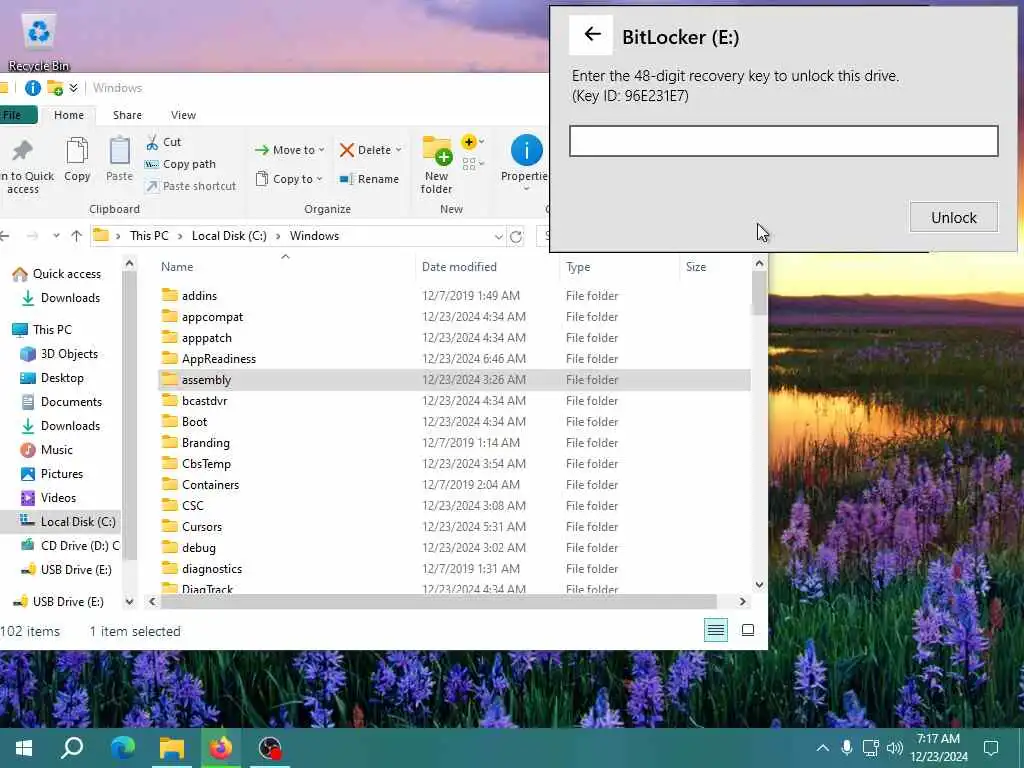Open Firefox from the taskbar
1024x768 pixels.
(221, 748)
